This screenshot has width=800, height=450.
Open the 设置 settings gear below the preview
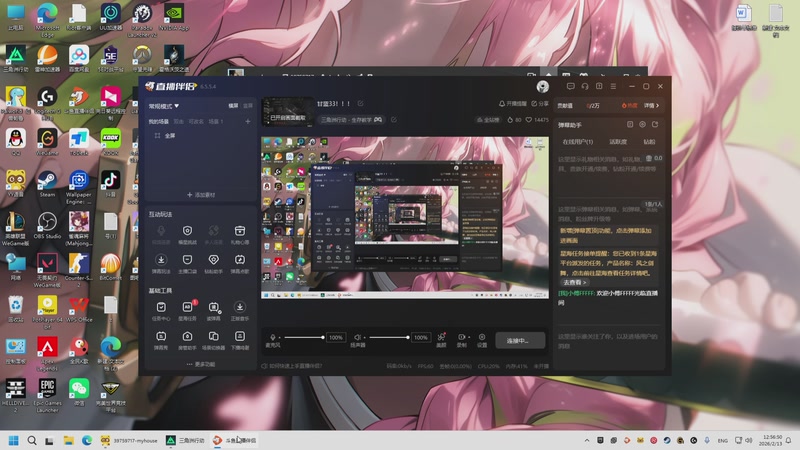click(482, 340)
